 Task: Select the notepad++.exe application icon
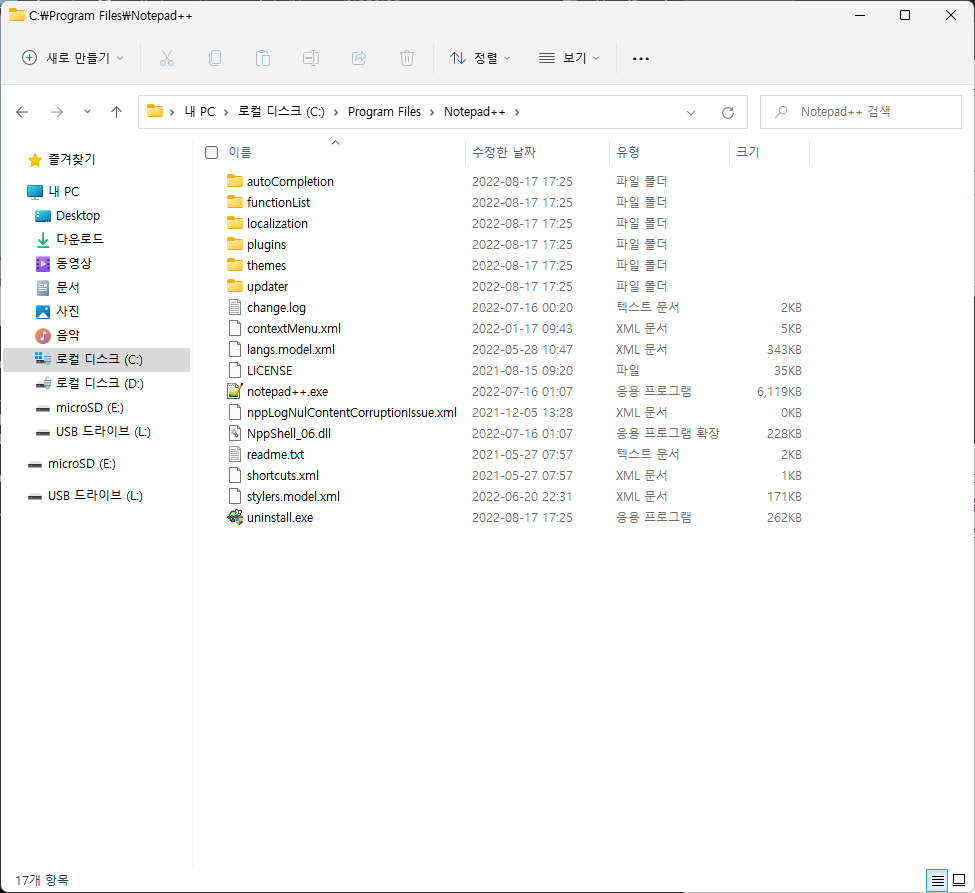click(234, 391)
